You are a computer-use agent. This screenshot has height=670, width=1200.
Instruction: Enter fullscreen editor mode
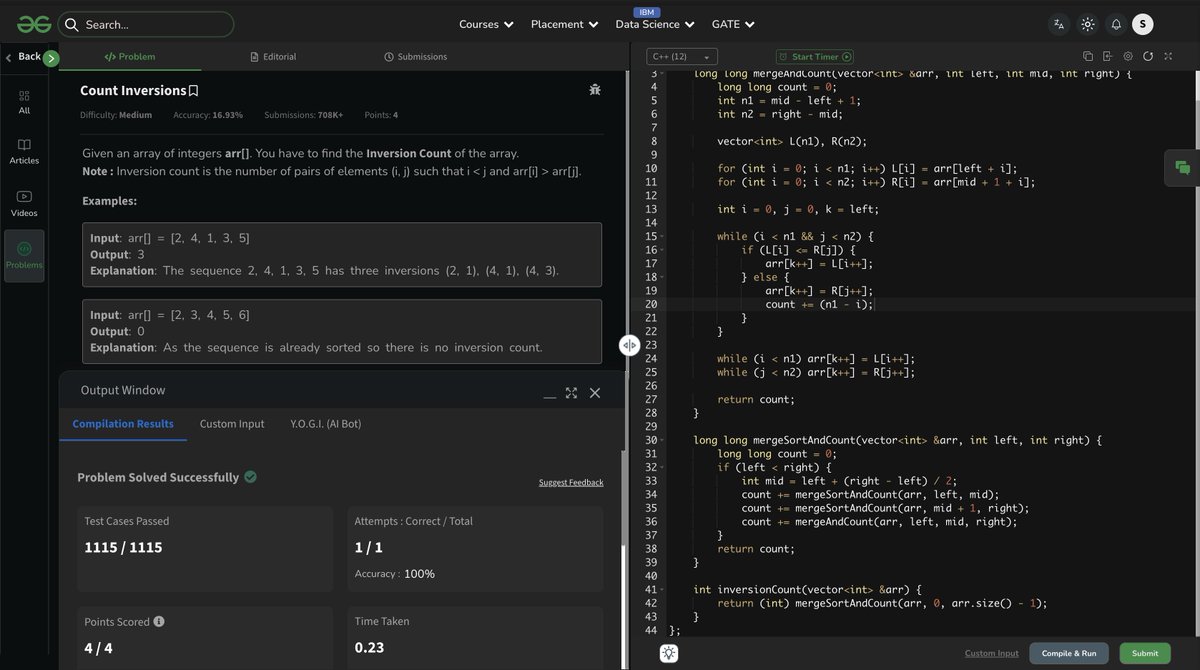(x=1168, y=57)
